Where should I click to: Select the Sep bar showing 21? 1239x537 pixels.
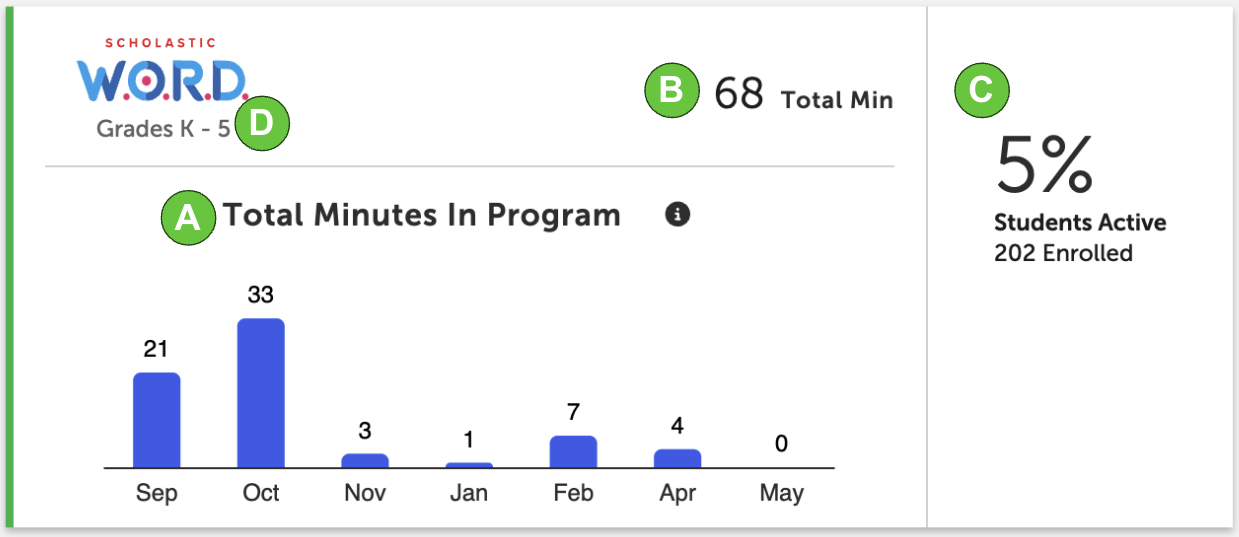tap(157, 420)
